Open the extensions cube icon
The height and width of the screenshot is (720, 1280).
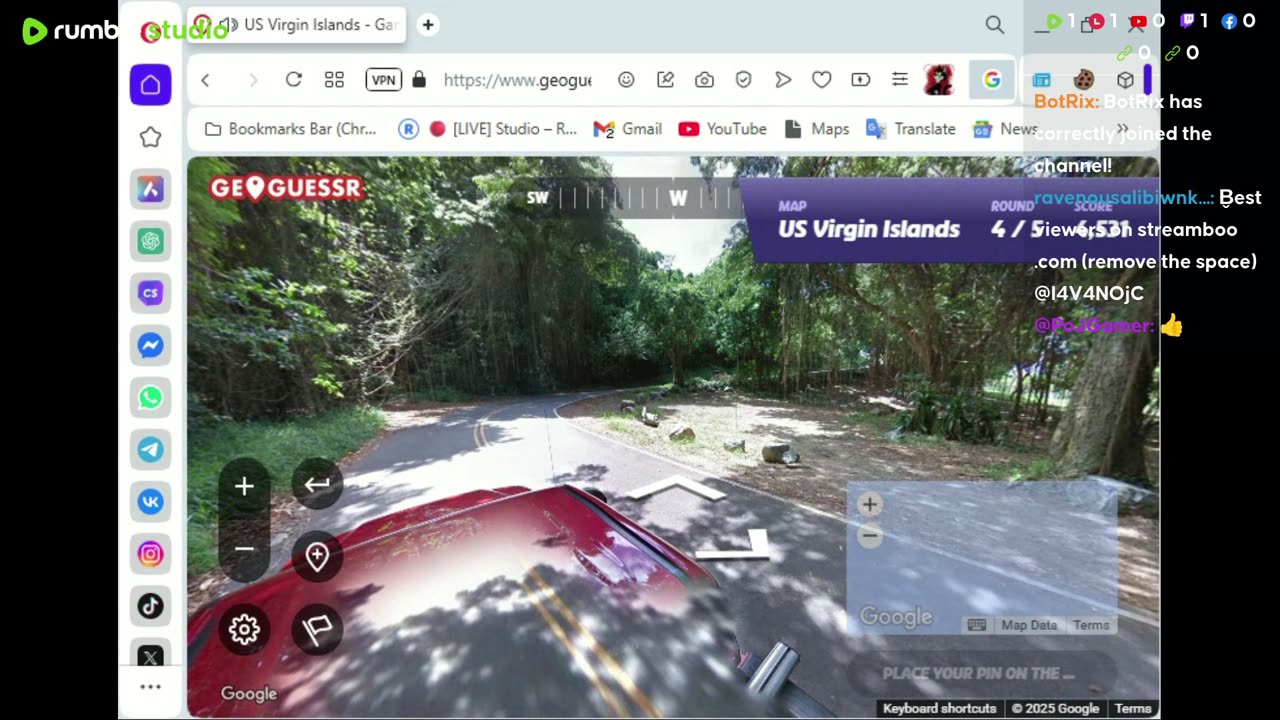[1125, 80]
